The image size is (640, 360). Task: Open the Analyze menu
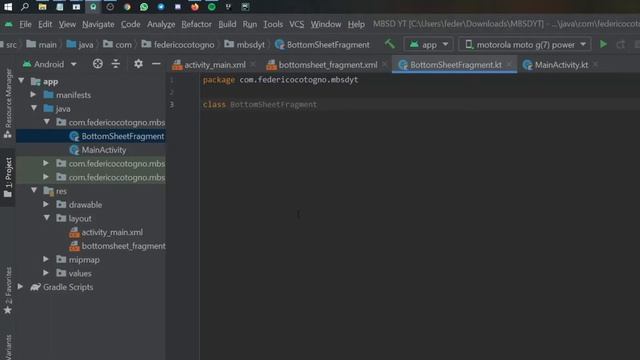click(x=161, y=24)
